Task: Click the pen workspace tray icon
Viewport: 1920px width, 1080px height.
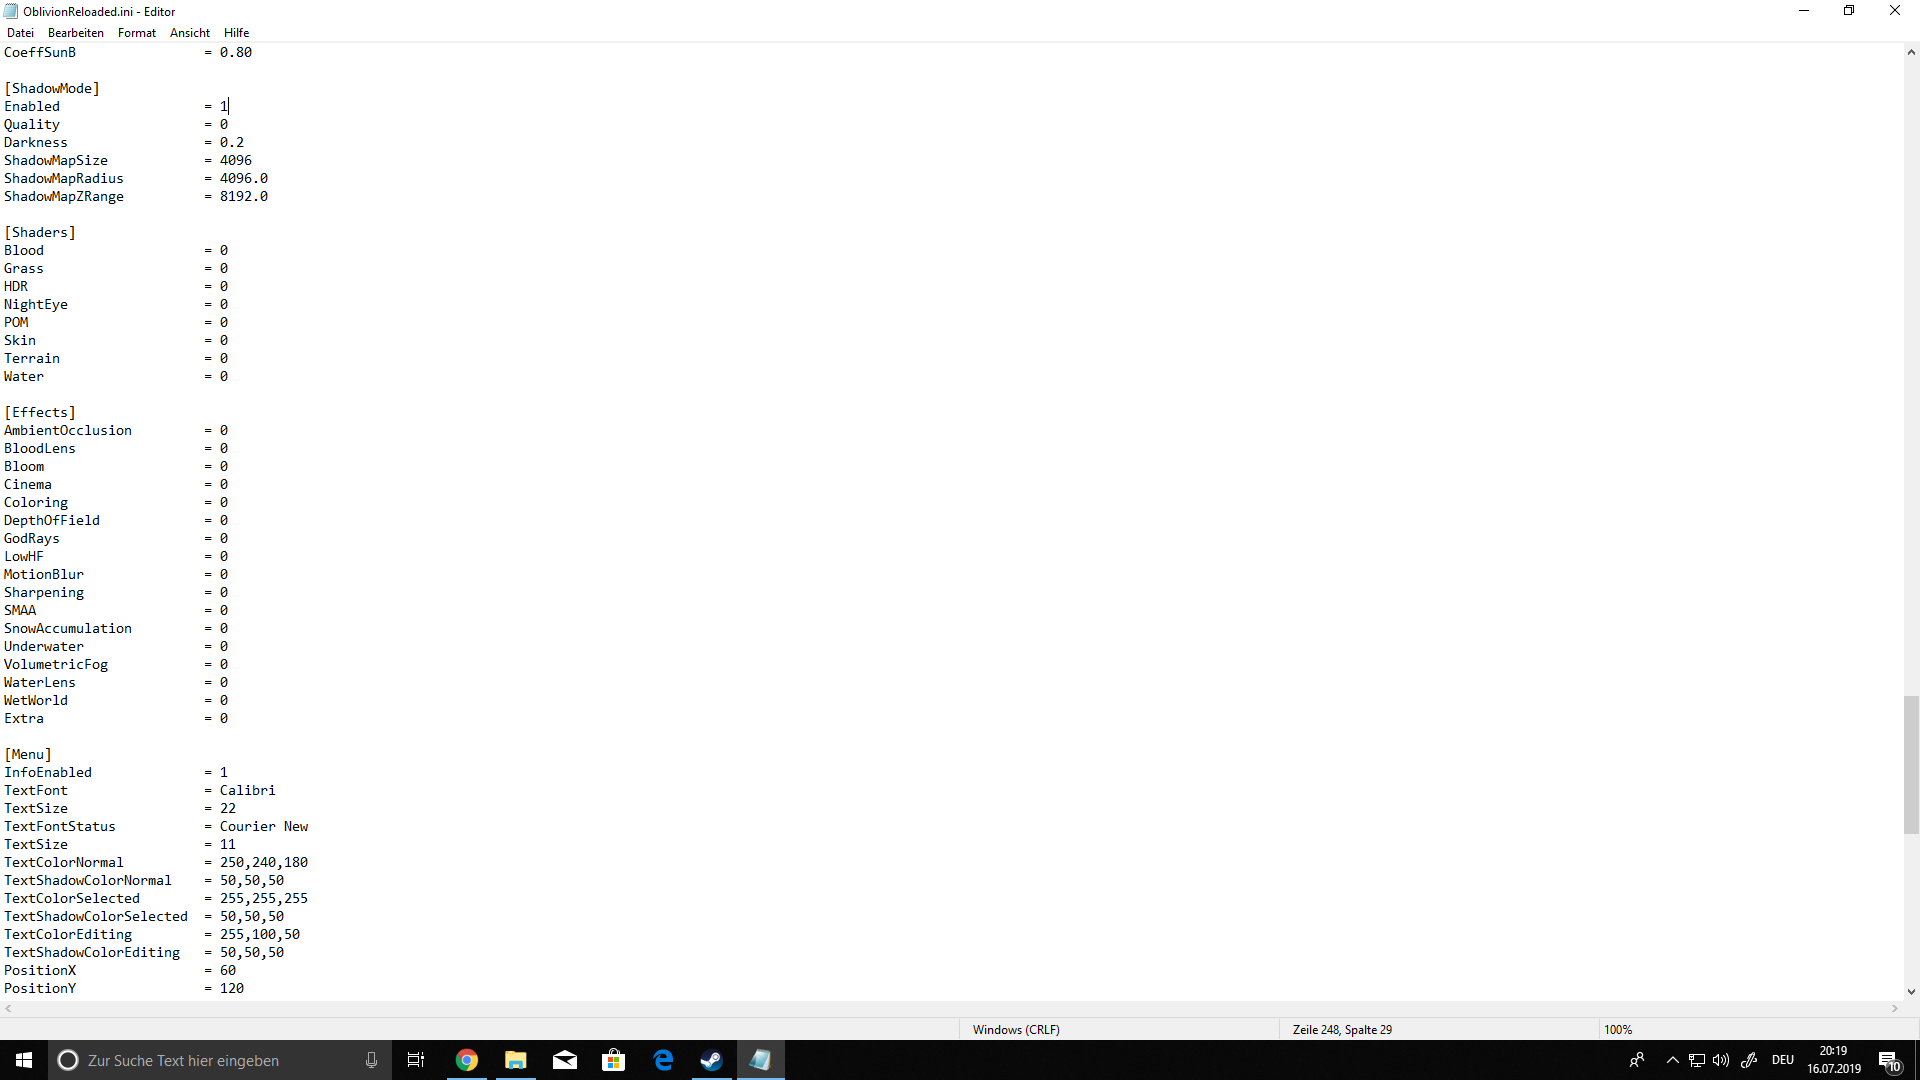Action: pos(1749,1060)
